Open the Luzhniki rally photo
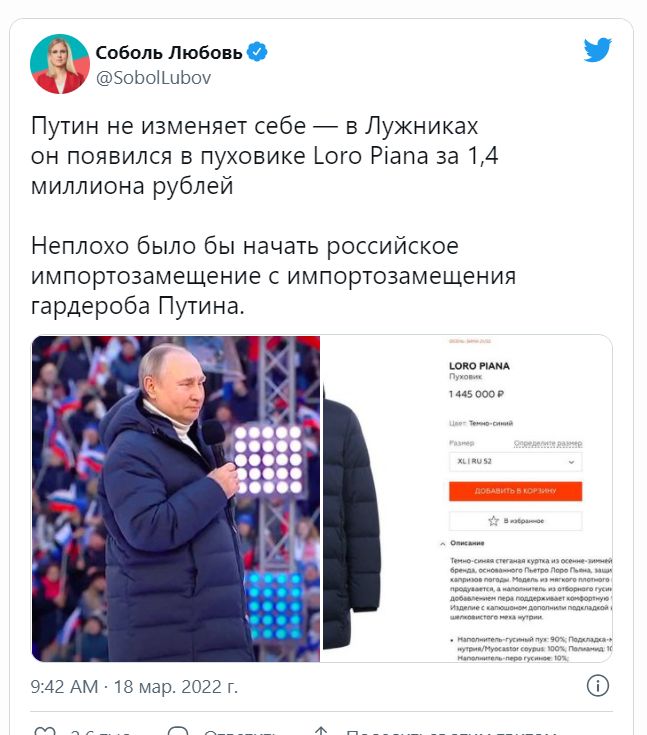647x735 pixels. (176, 499)
